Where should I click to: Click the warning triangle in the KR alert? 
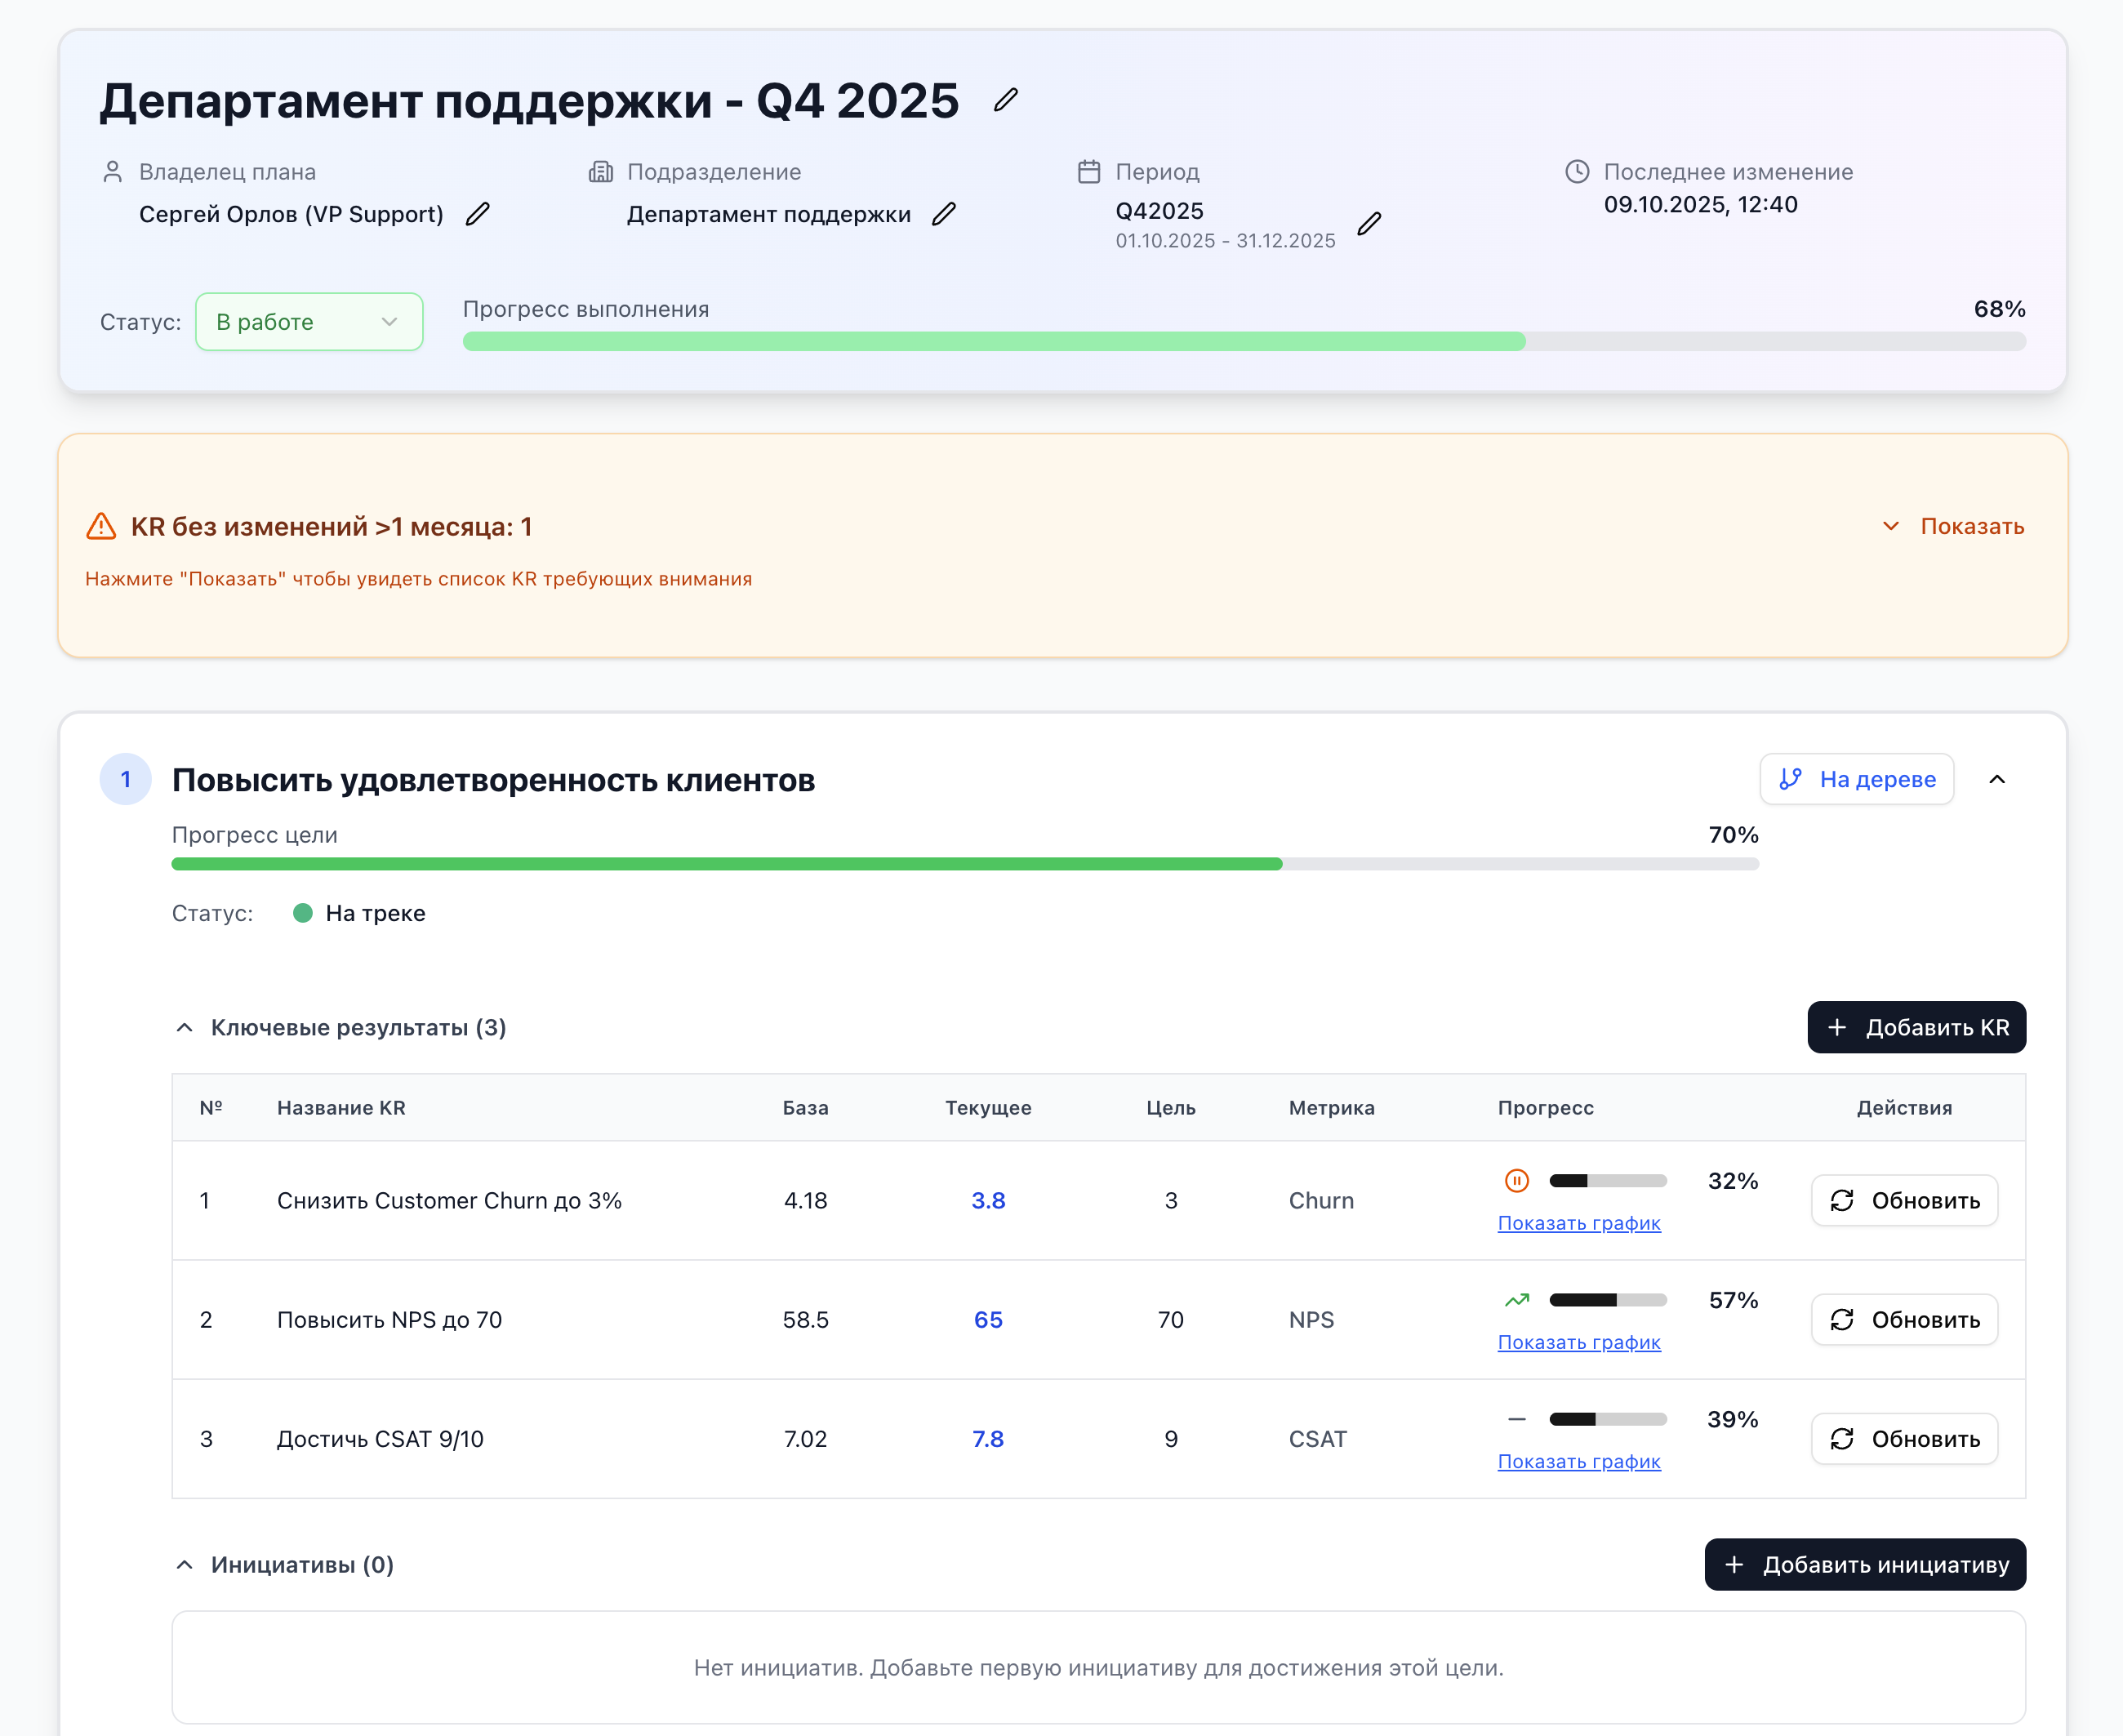coord(102,525)
